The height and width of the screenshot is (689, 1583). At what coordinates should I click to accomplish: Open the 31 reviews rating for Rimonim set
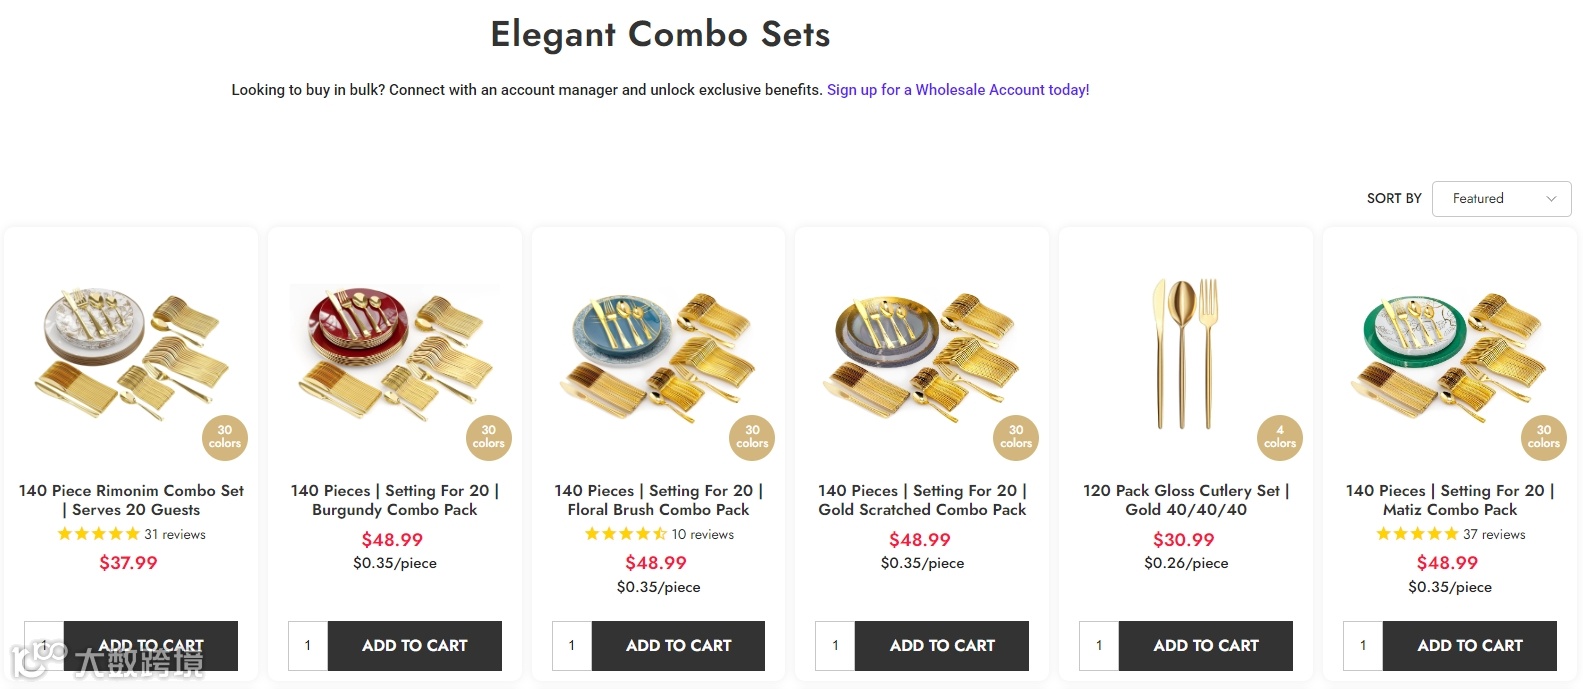tap(131, 534)
